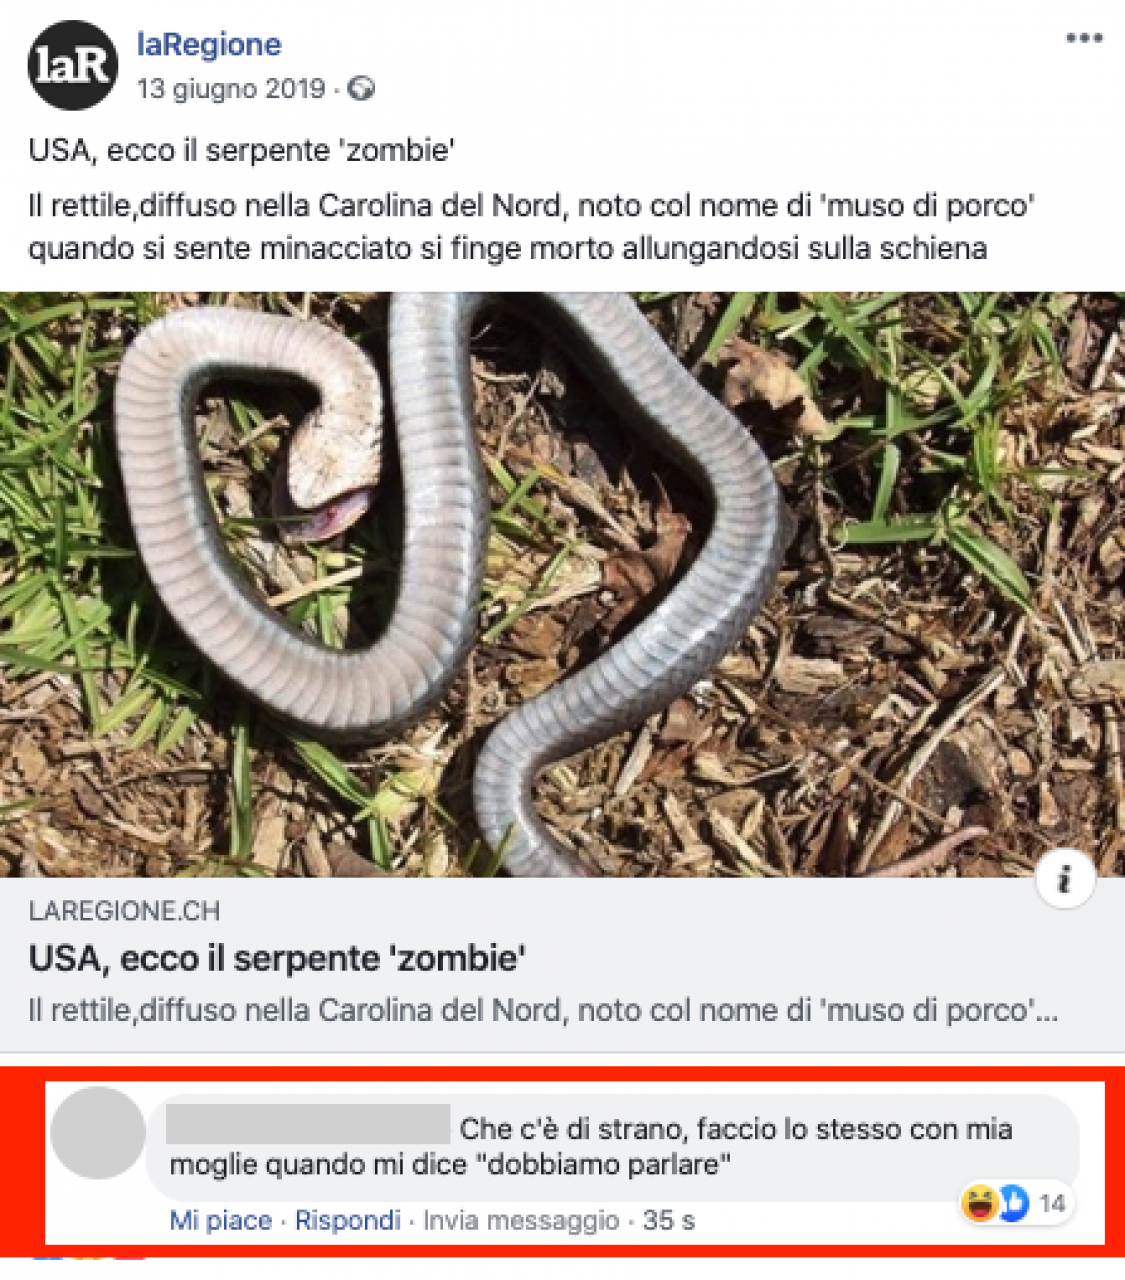Open the three-dot post options menu

click(x=1084, y=39)
